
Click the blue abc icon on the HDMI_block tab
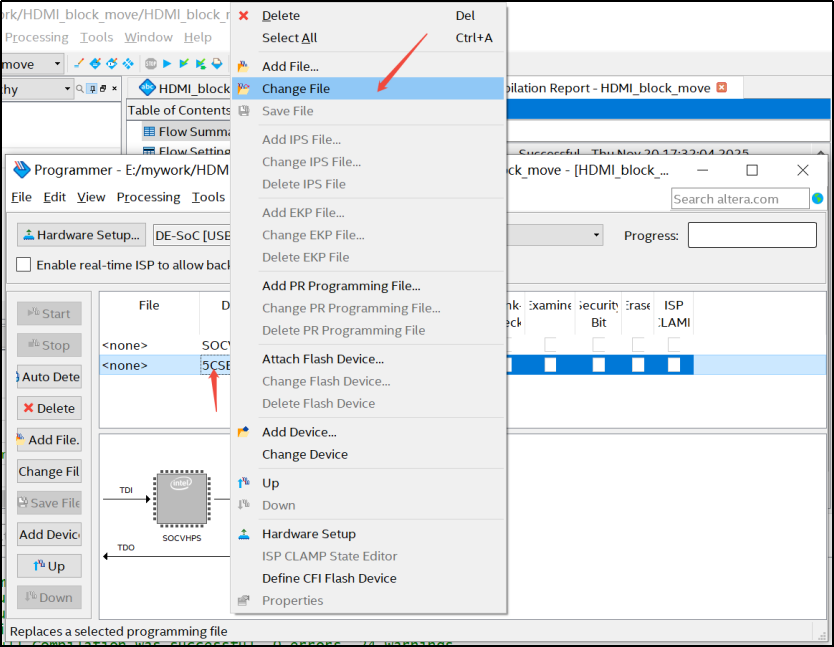(x=147, y=87)
